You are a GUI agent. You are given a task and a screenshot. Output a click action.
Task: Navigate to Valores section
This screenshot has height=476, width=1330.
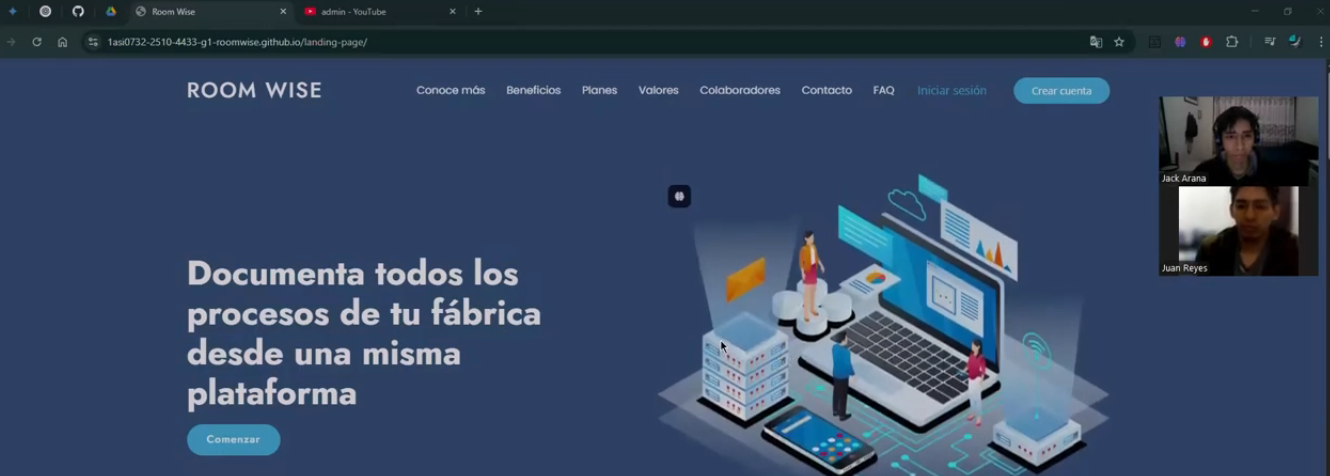658,90
